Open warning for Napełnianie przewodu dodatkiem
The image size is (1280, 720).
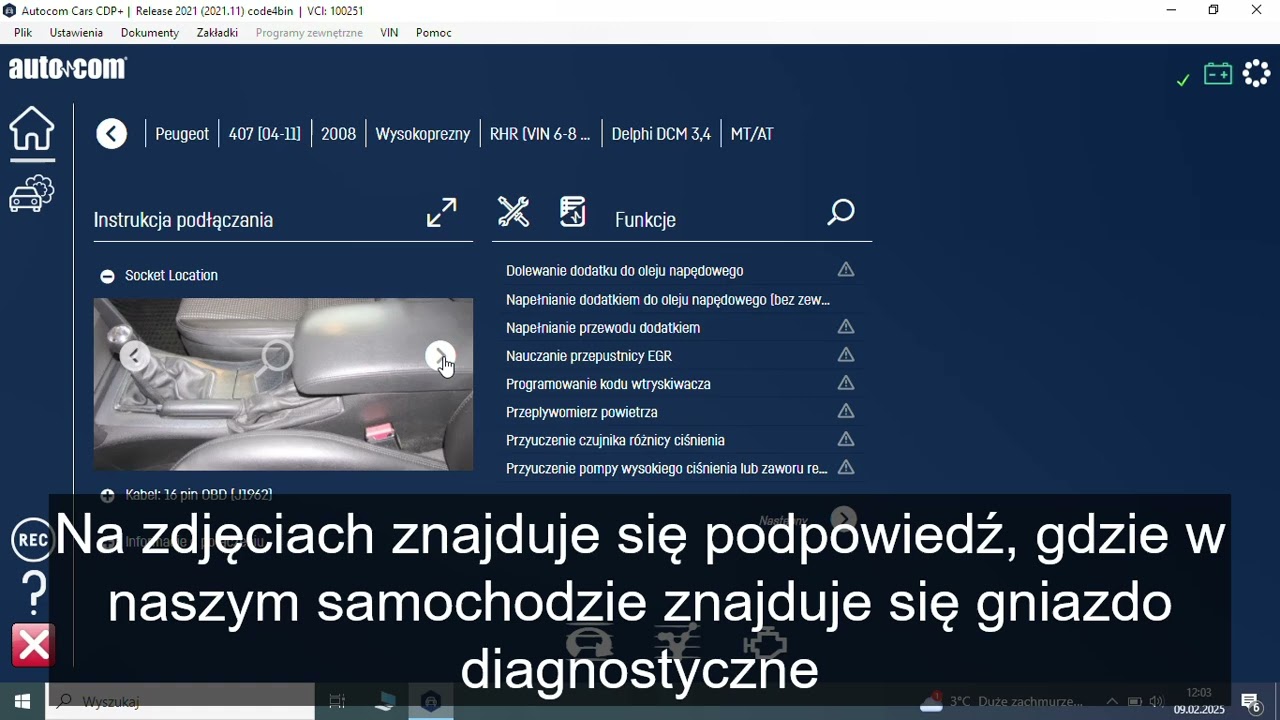point(846,327)
